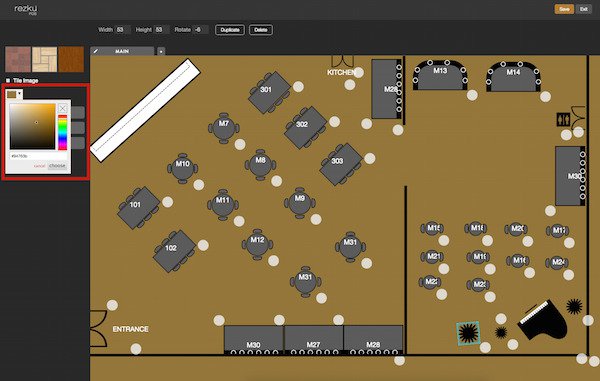Add a new floor tab with plus
Image resolution: width=600 pixels, height=381 pixels.
[x=161, y=51]
